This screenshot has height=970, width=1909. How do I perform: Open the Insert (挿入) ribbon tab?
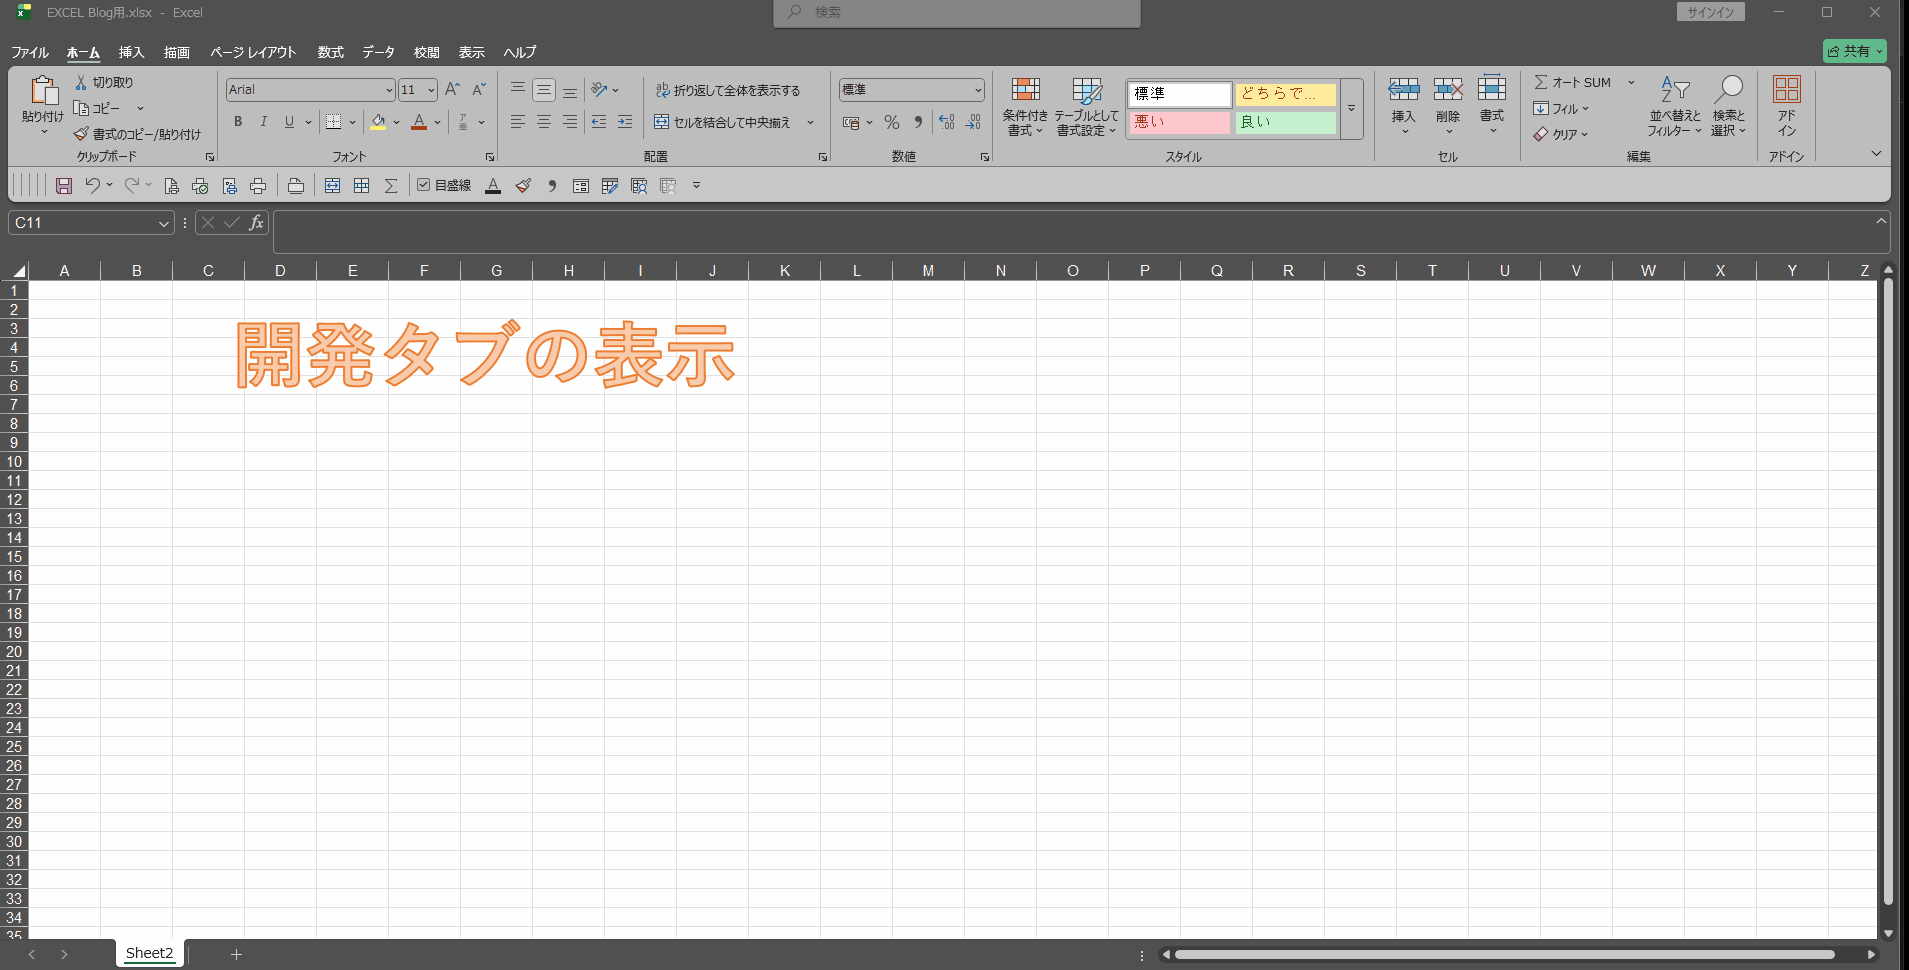(131, 52)
